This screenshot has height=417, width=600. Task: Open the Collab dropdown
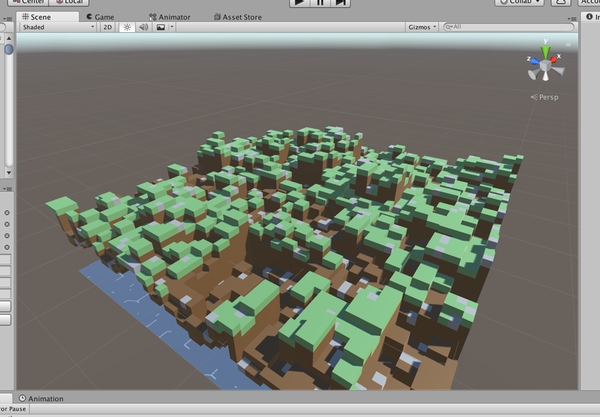[x=519, y=2]
